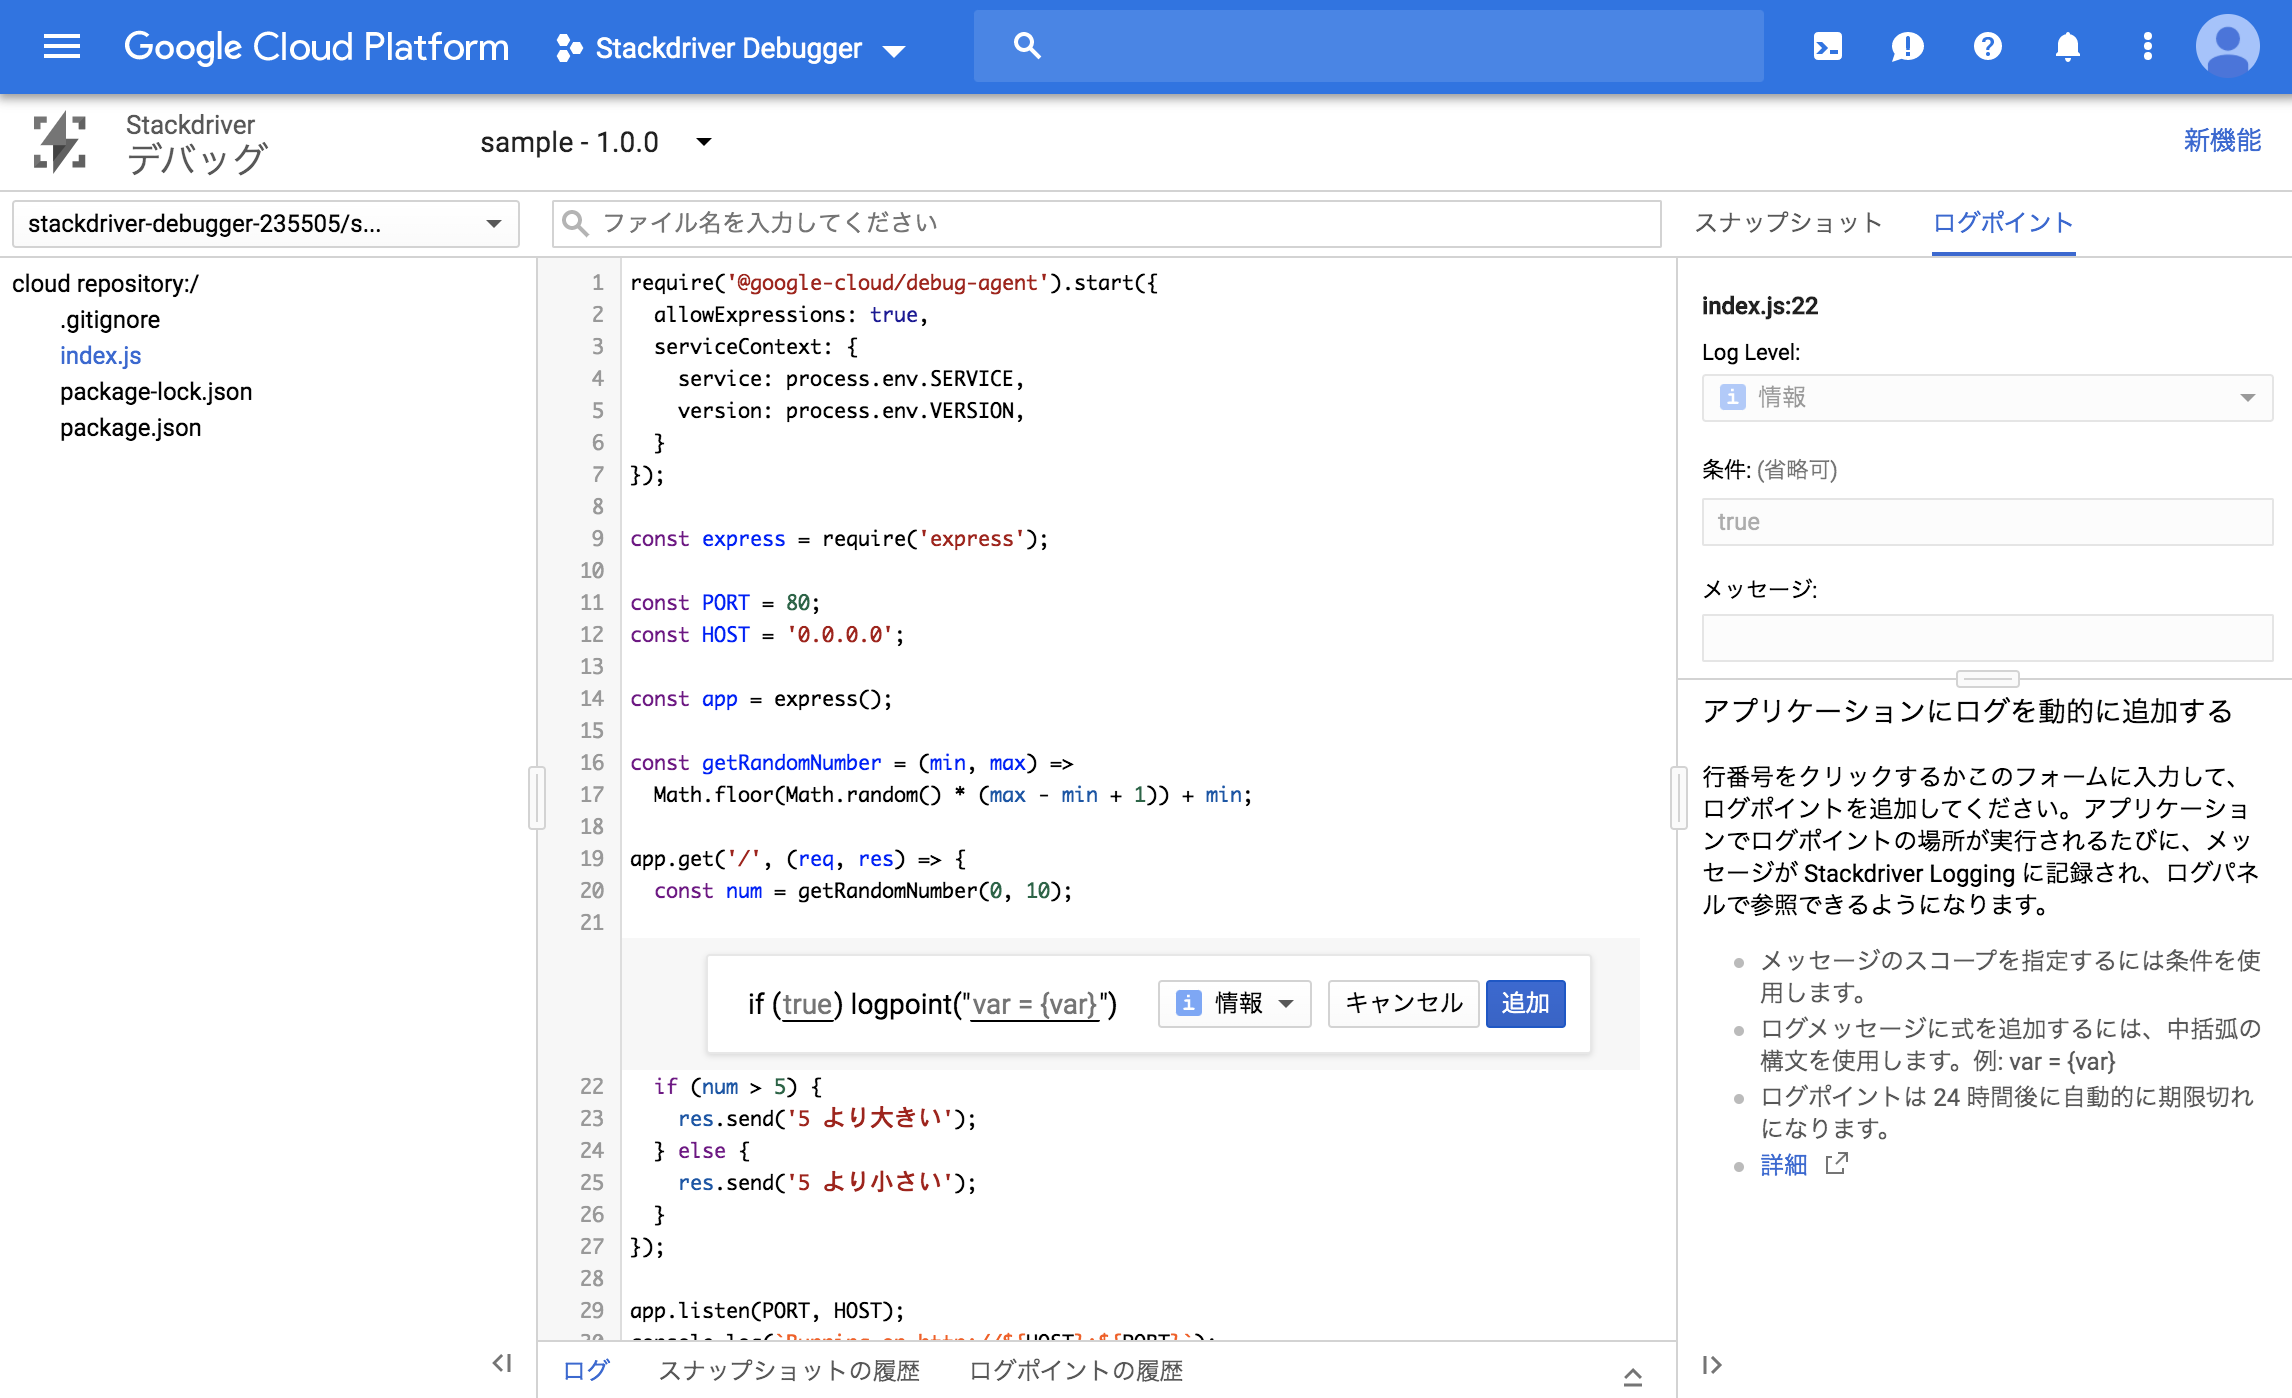
Task: Open the 詳細 documentation link
Action: (x=1783, y=1164)
